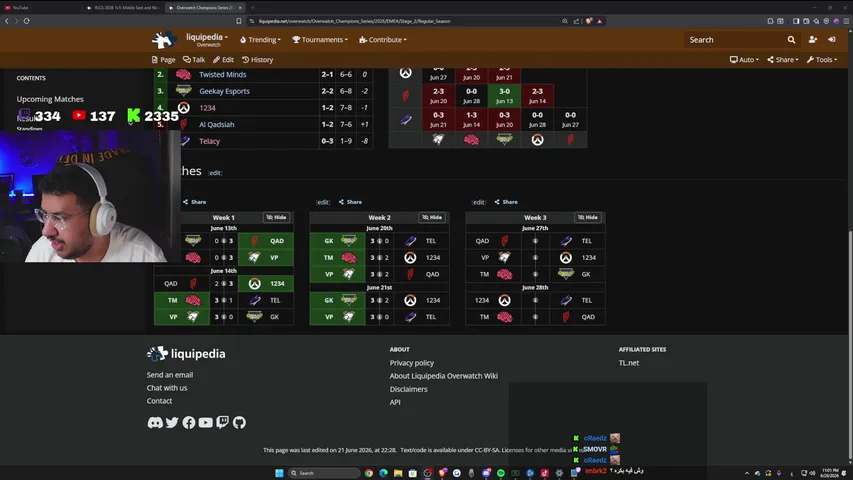Viewport: 853px width, 480px height.
Task: Open the TL.net affiliated site link
Action: coord(629,363)
